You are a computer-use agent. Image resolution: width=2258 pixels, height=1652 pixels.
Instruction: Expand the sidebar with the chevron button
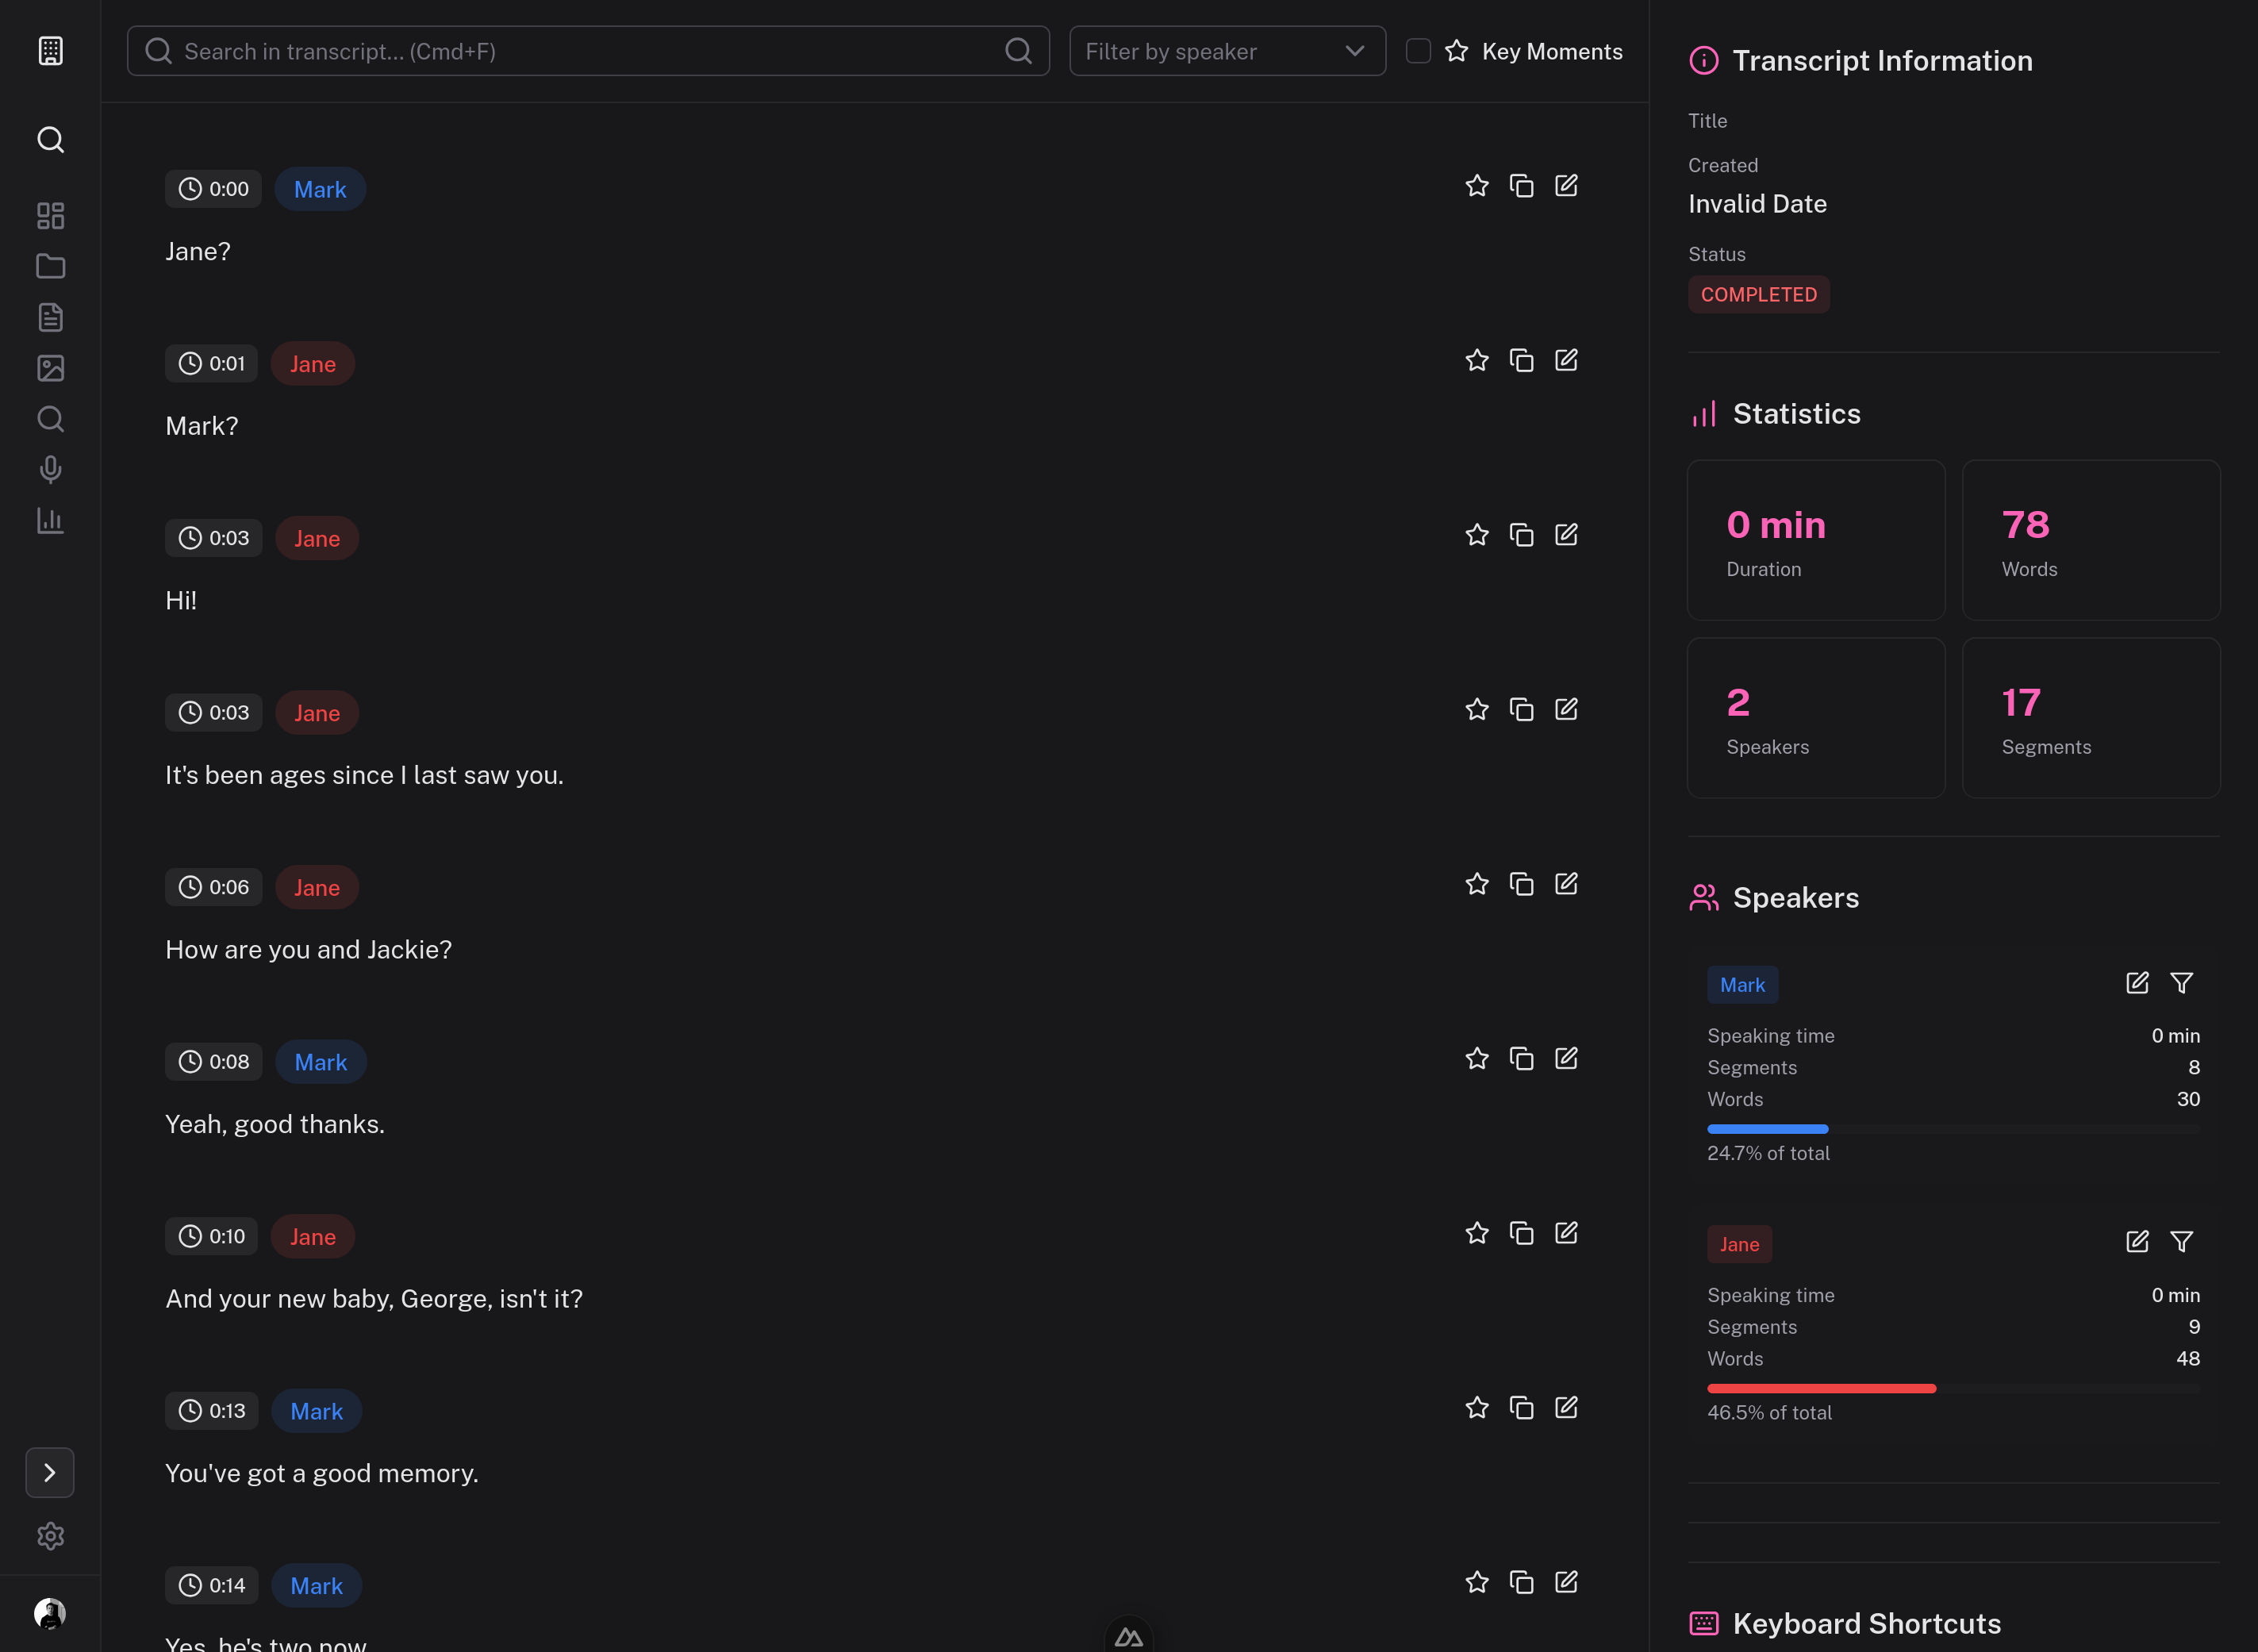[x=50, y=1472]
